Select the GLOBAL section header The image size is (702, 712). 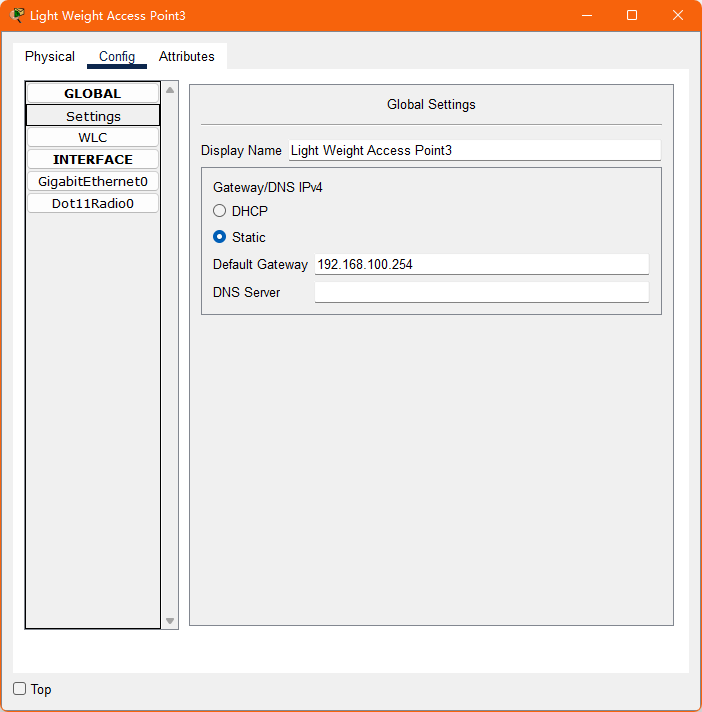coord(93,94)
